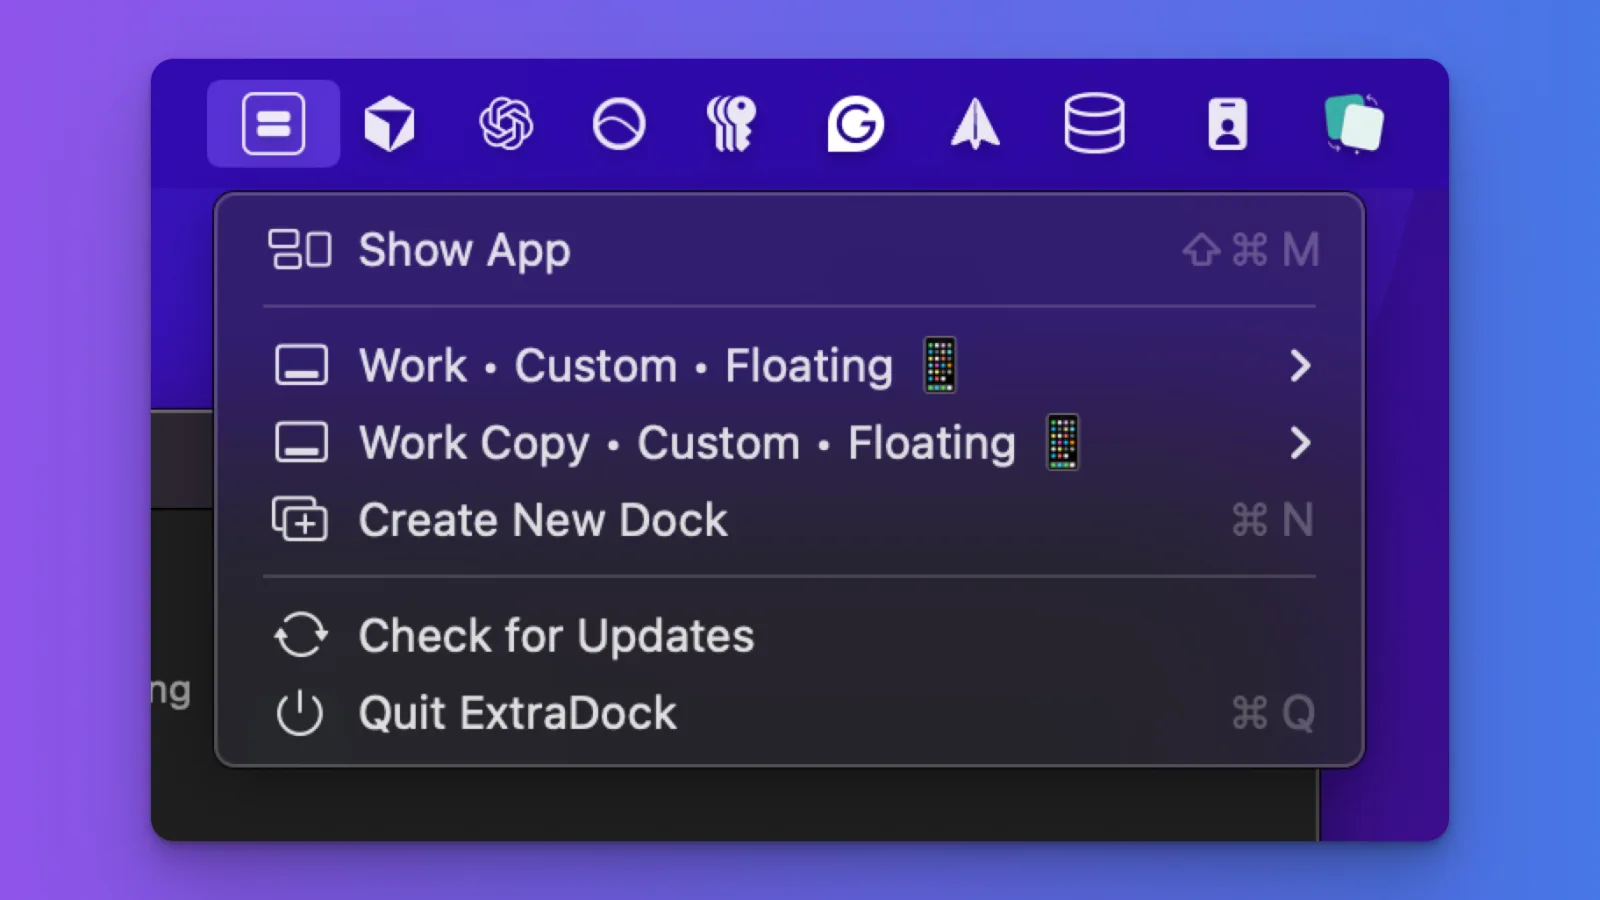Choose Quit ExtraDock
The height and width of the screenshot is (900, 1600).
790,714
